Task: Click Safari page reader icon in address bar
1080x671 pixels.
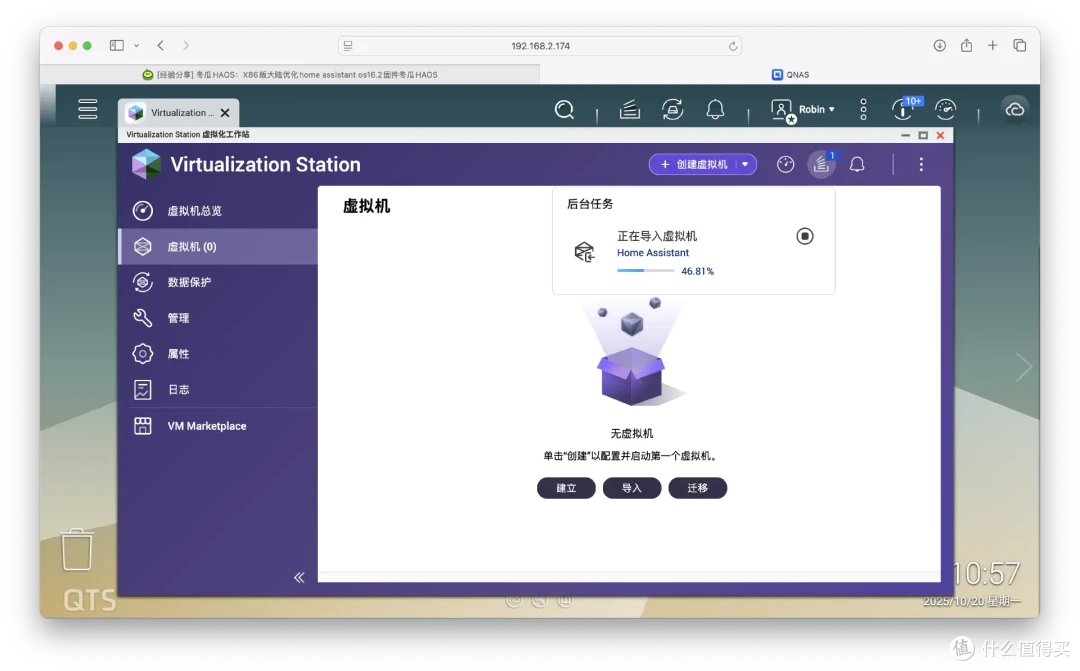Action: click(x=348, y=45)
